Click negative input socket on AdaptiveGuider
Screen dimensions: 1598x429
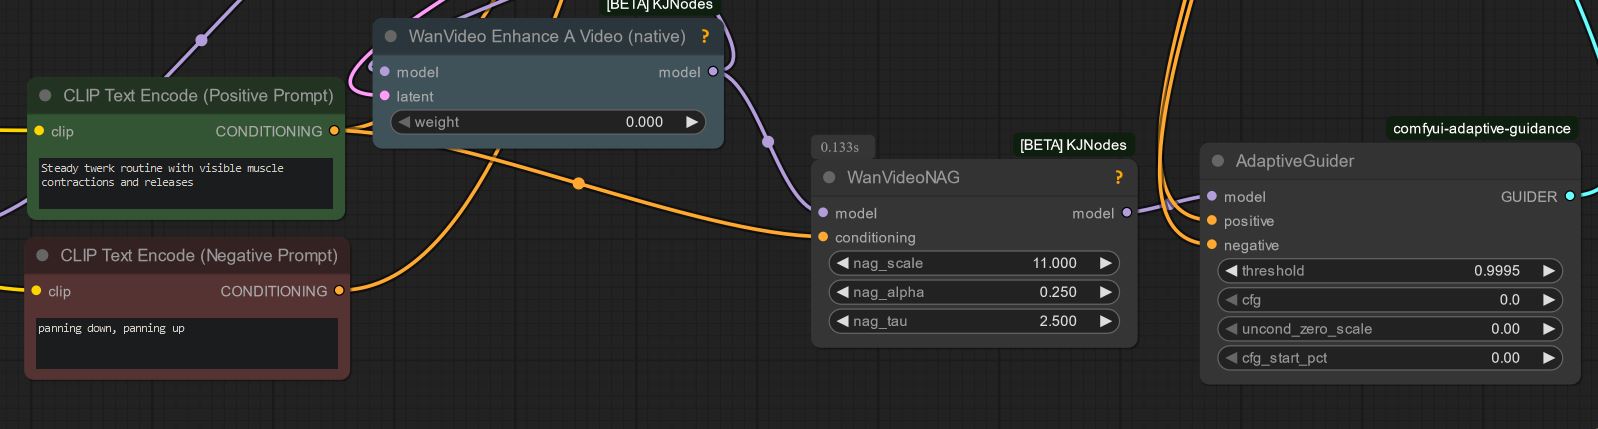1212,245
